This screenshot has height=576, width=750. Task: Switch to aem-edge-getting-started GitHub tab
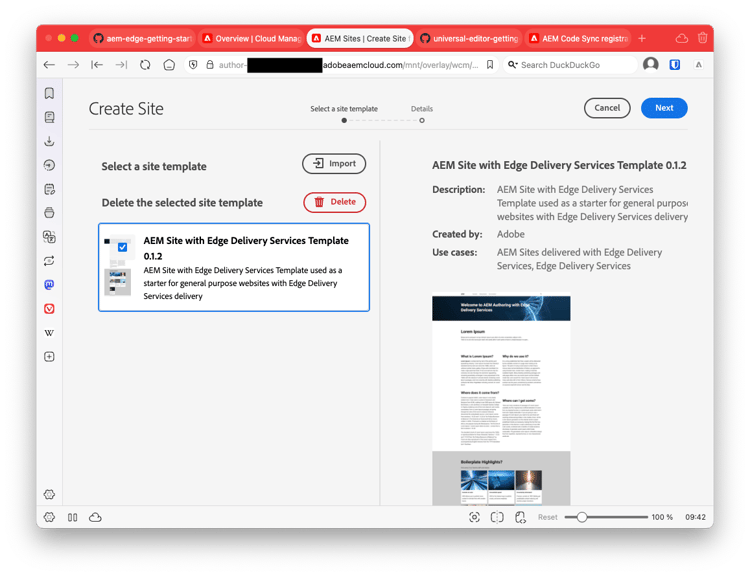click(143, 38)
